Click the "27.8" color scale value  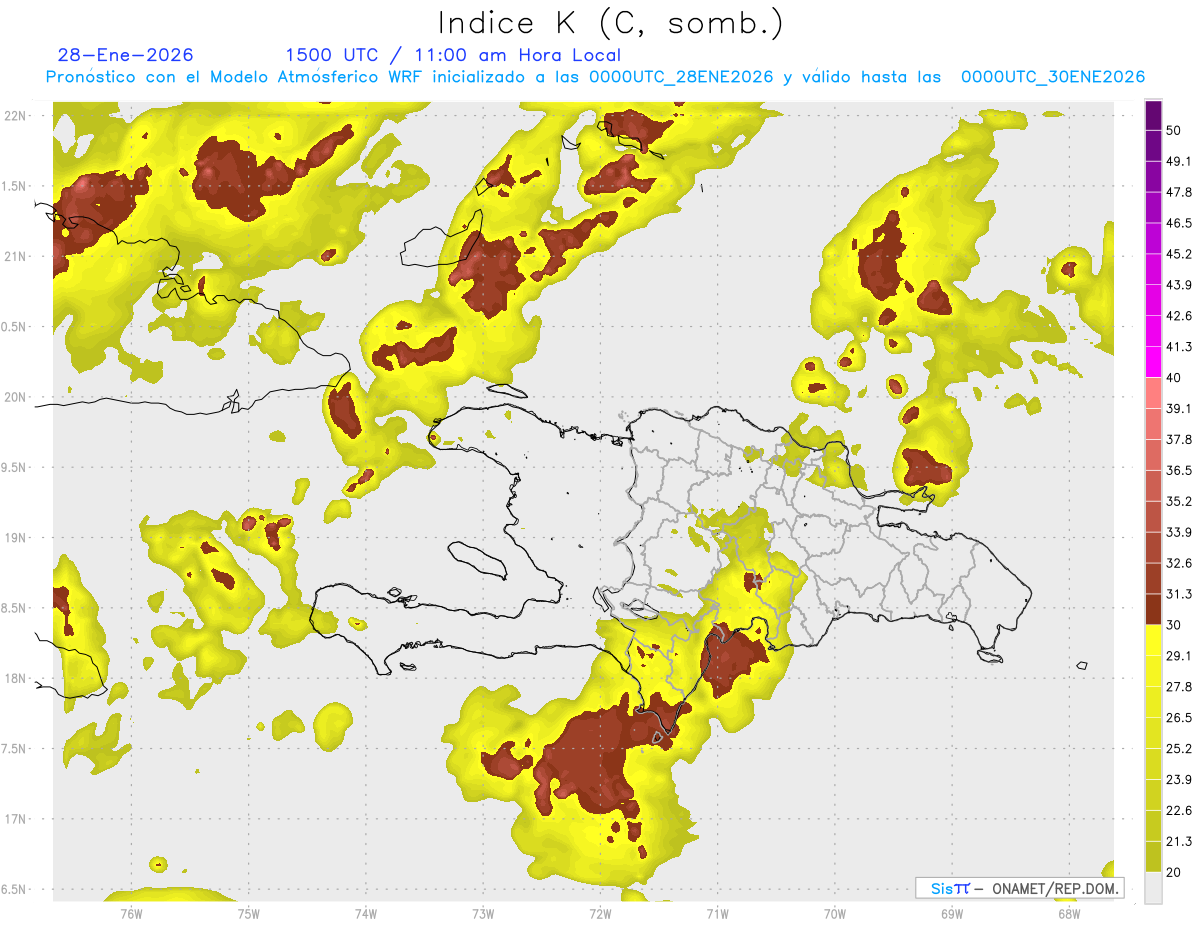(x=1179, y=687)
